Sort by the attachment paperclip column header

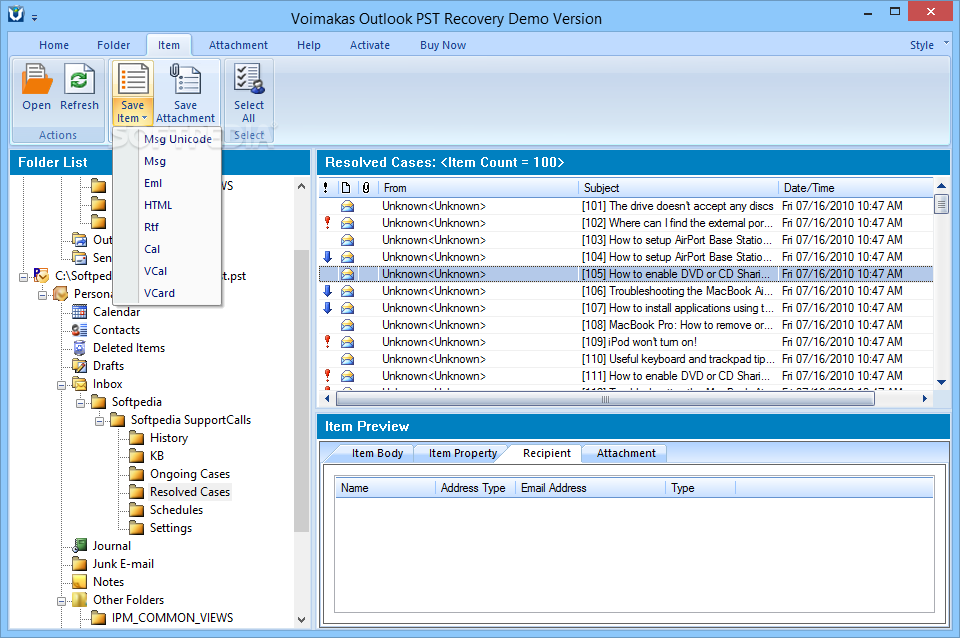point(366,188)
